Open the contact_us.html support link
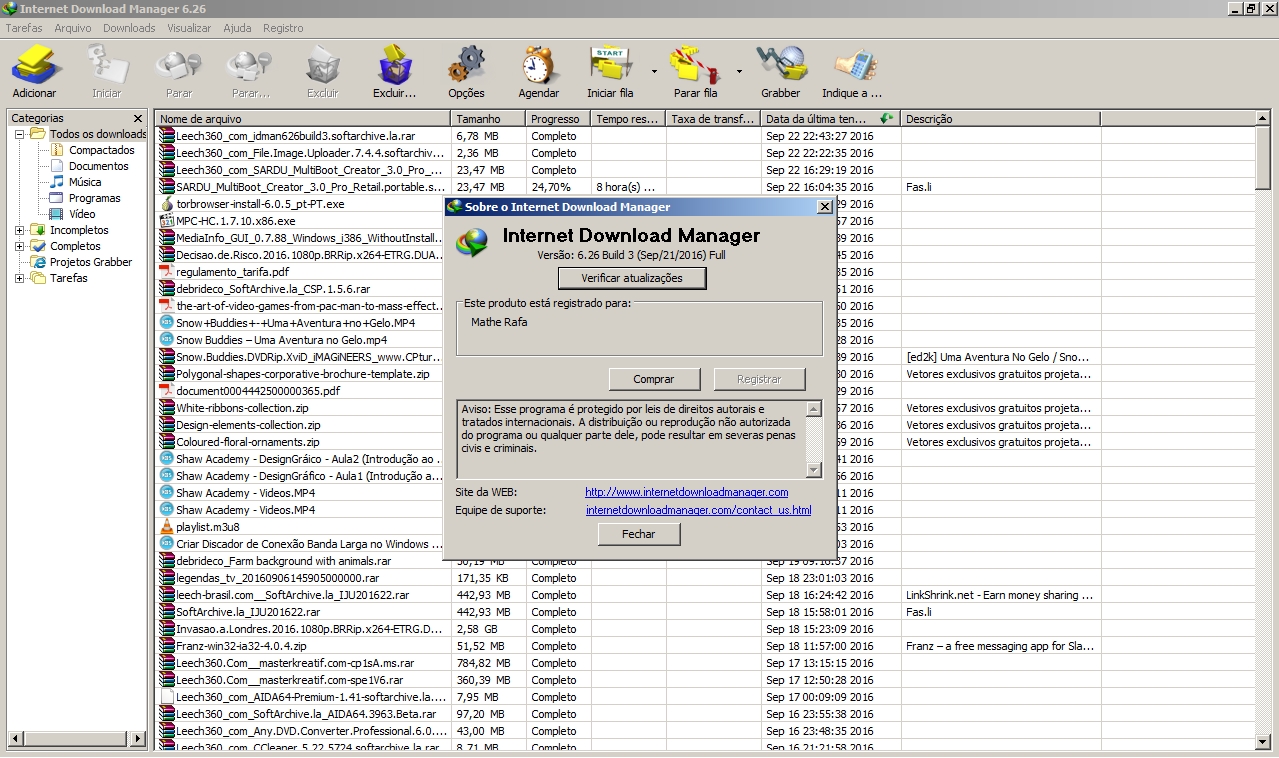The height and width of the screenshot is (758, 1279). point(698,510)
